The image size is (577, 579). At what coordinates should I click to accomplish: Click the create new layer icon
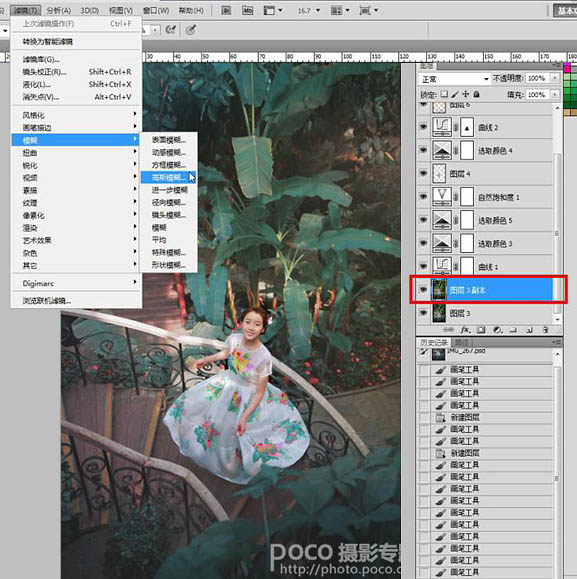pos(529,330)
